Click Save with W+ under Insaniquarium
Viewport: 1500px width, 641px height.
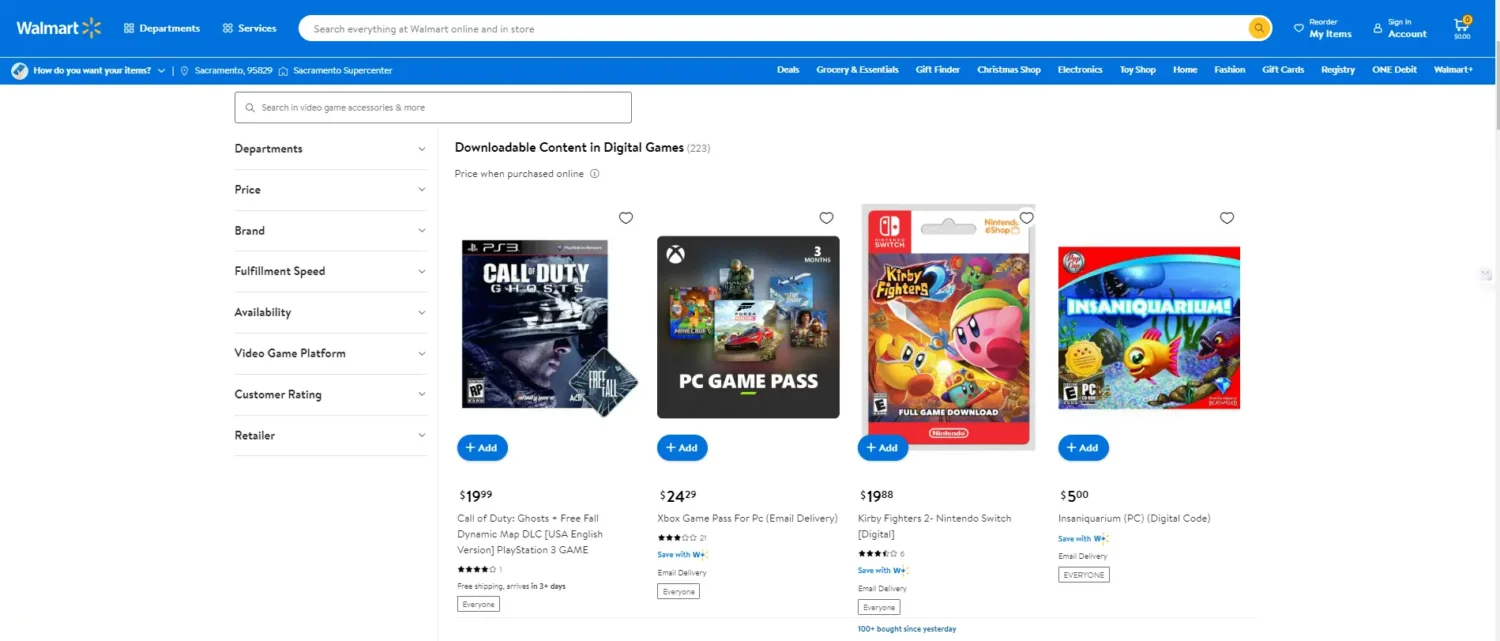(1083, 539)
